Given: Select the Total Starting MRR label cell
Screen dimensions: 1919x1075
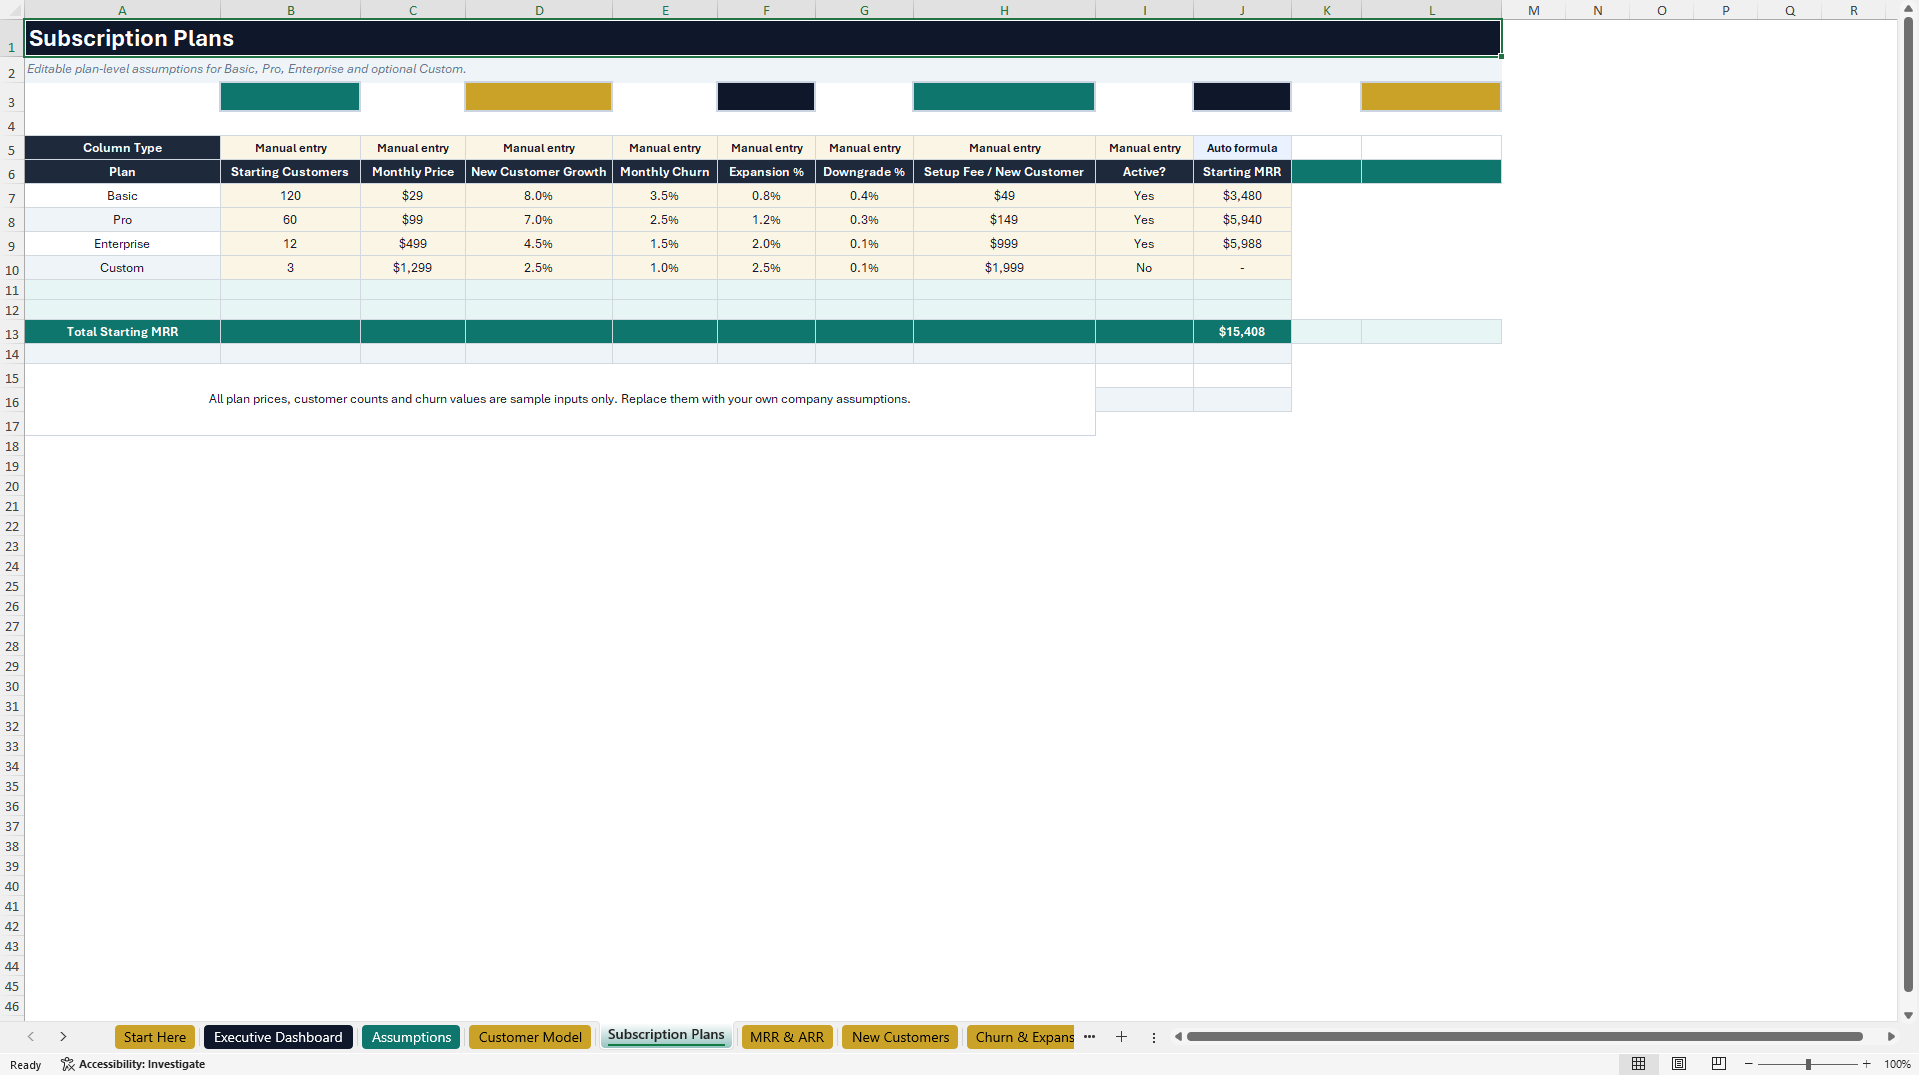Looking at the screenshot, I should (122, 332).
